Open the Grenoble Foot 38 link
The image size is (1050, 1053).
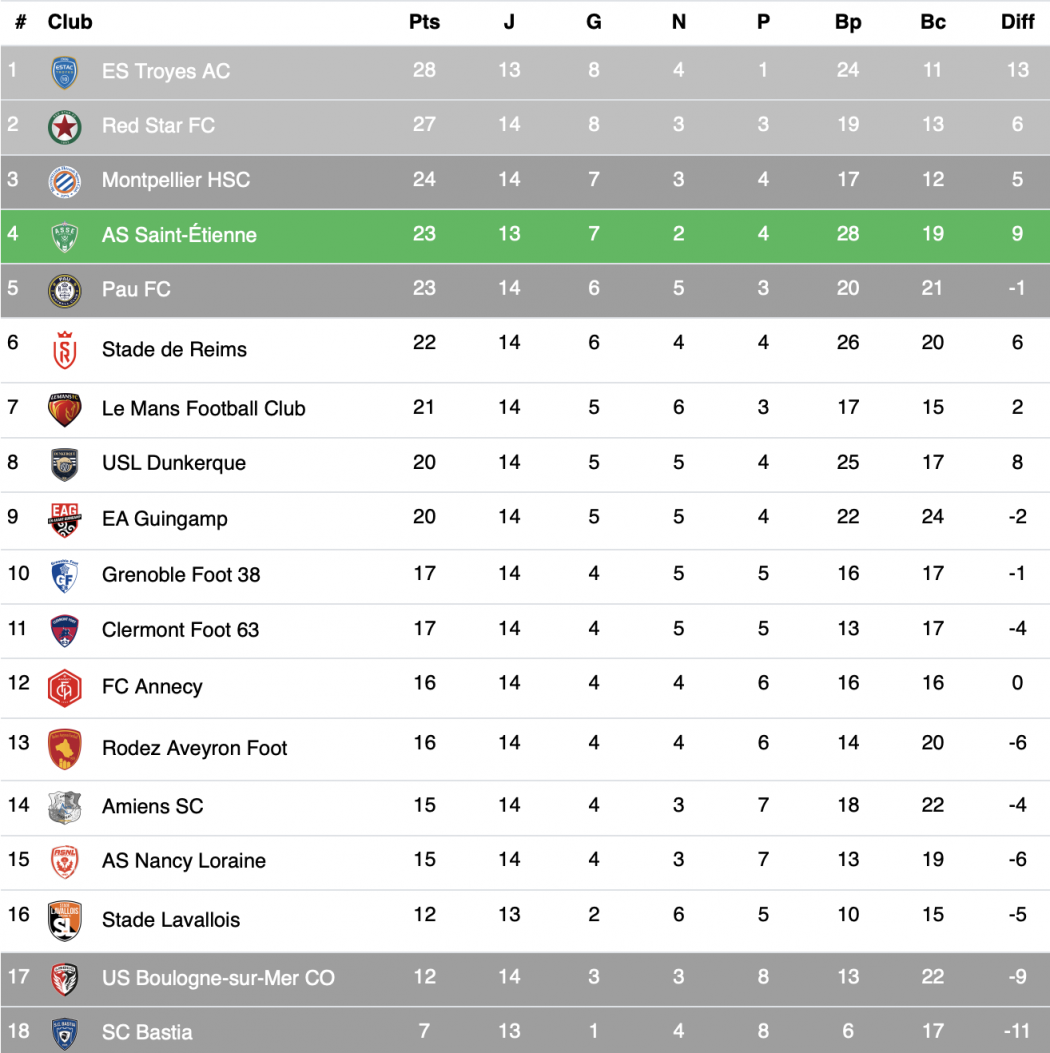181,575
